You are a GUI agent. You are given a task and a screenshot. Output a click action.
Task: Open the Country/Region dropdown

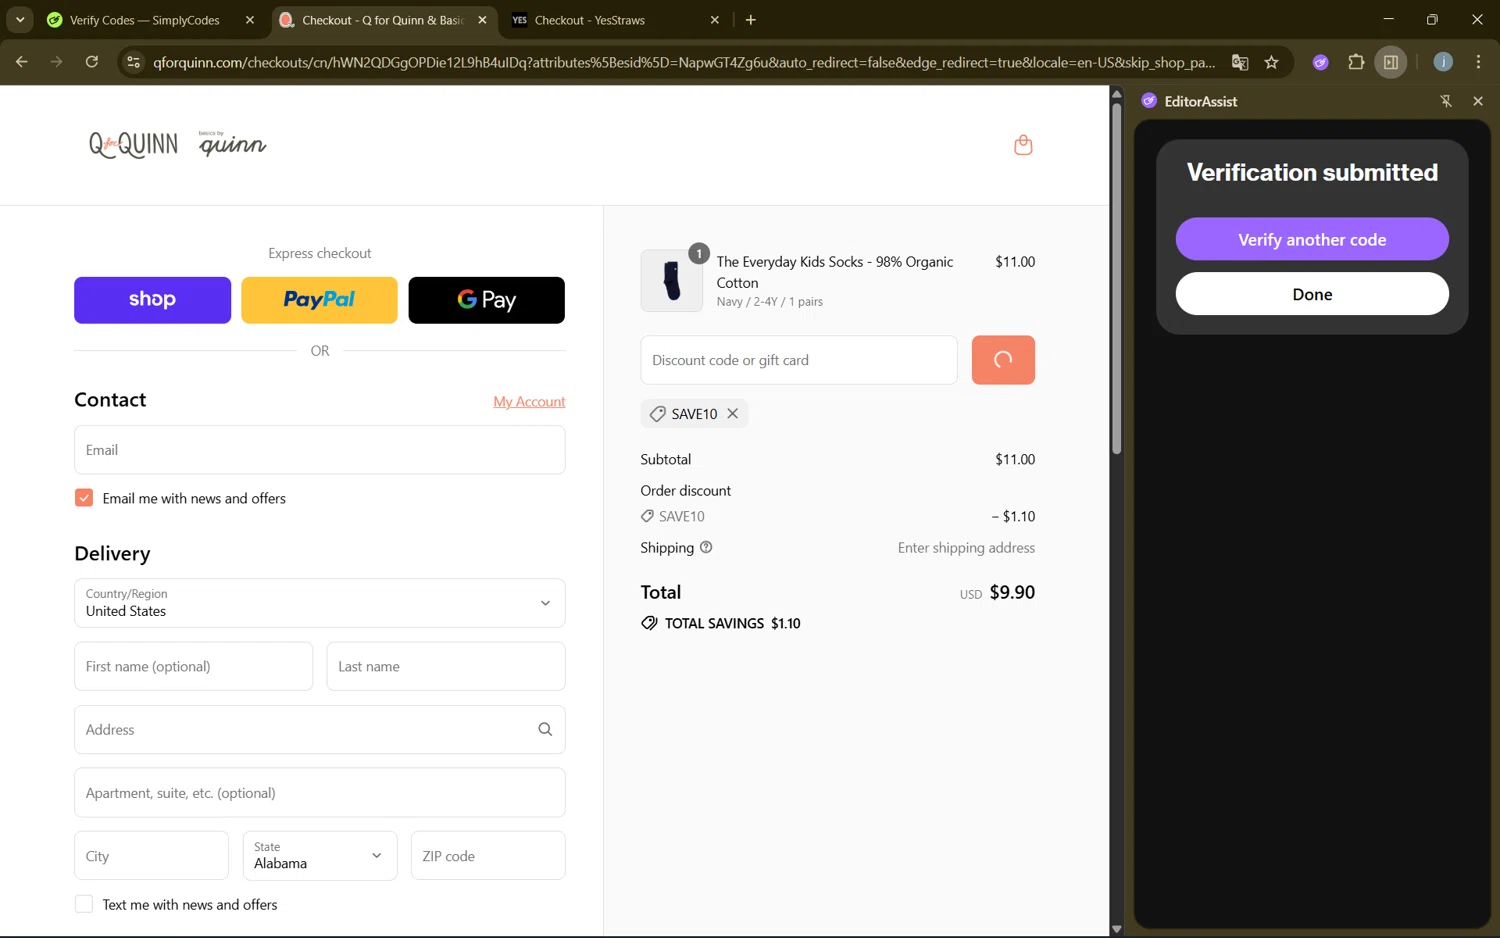[320, 603]
